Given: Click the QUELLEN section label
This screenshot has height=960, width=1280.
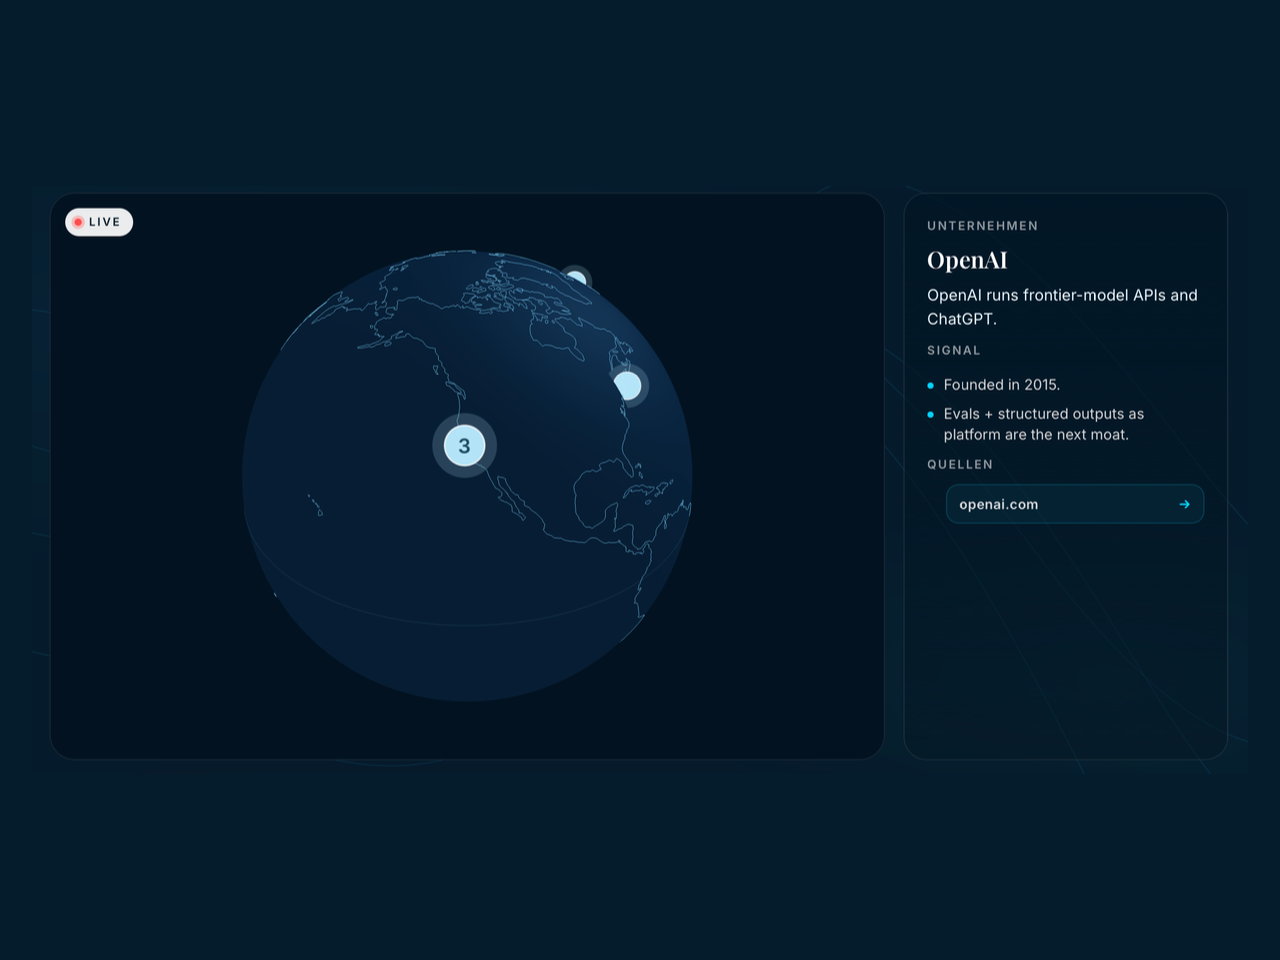Looking at the screenshot, I should click(960, 464).
